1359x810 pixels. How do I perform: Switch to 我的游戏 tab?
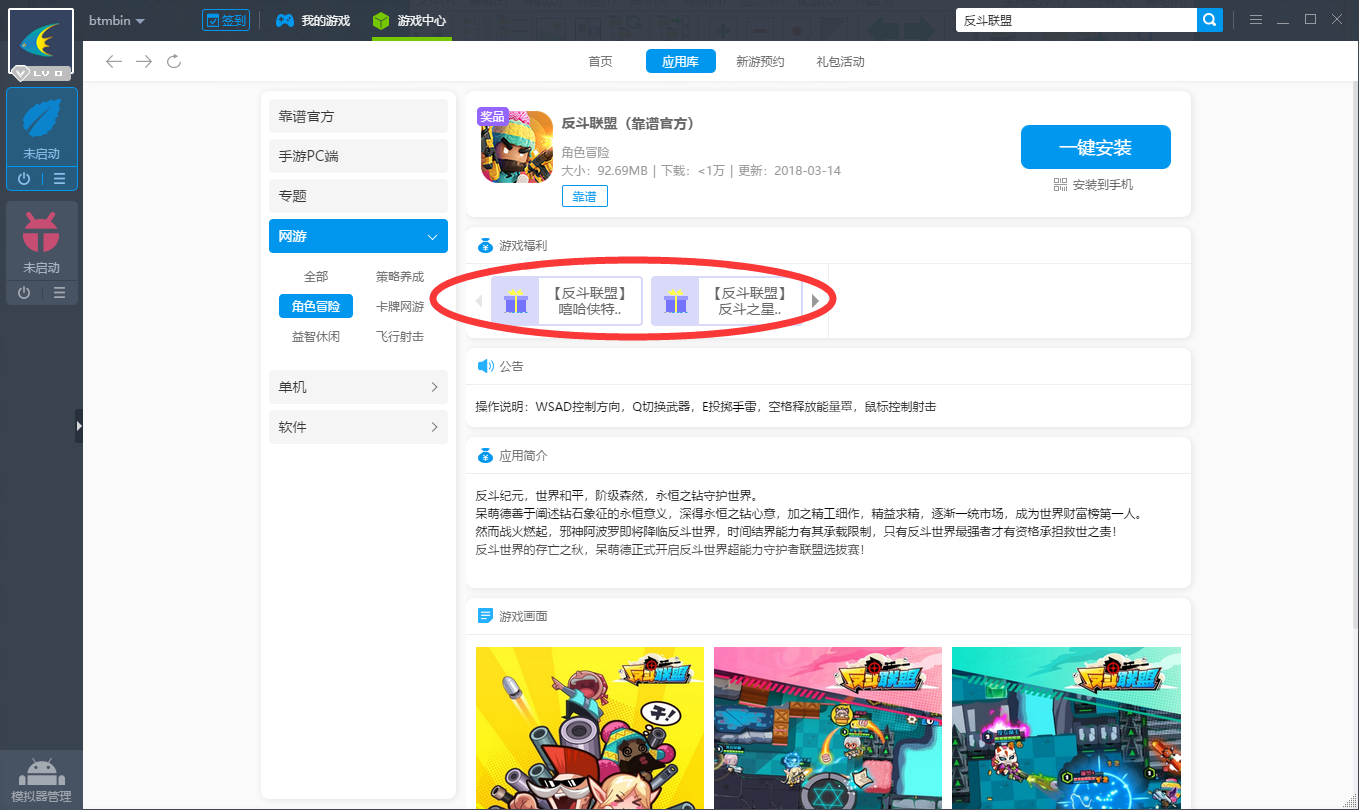tap(314, 20)
